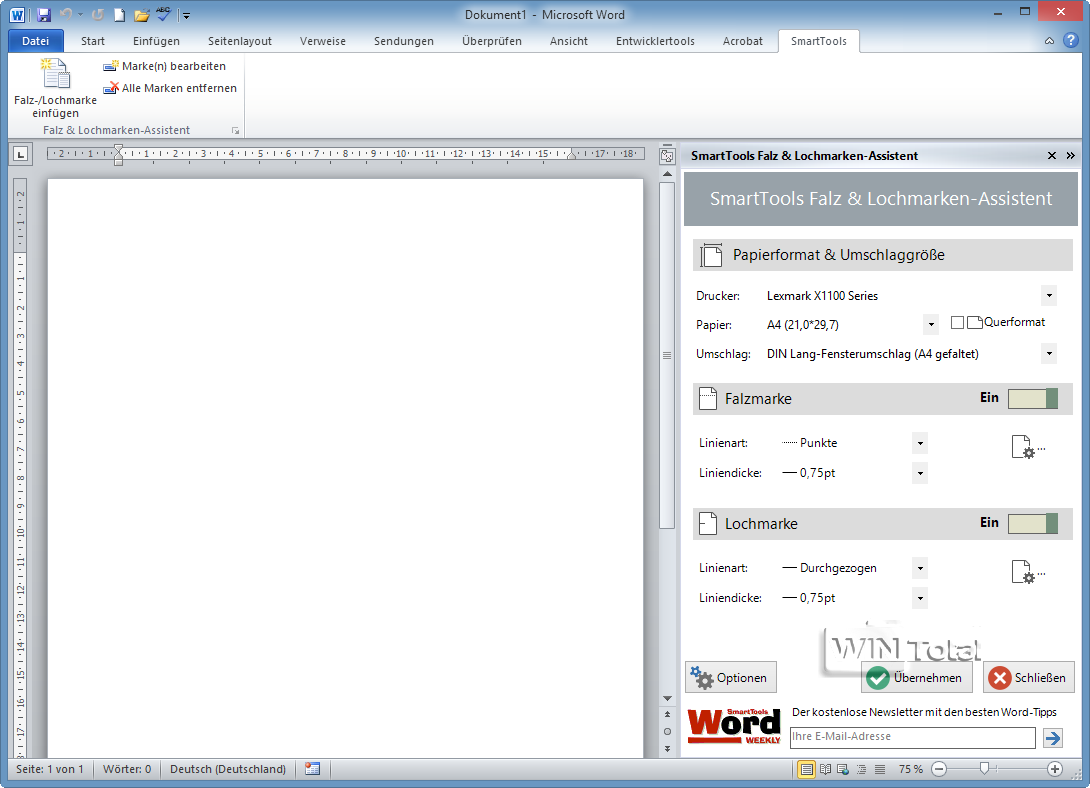Screen dimensions: 1090x788
Task: Open the Lochmarke Liniendicke dropdown
Action: click(920, 598)
